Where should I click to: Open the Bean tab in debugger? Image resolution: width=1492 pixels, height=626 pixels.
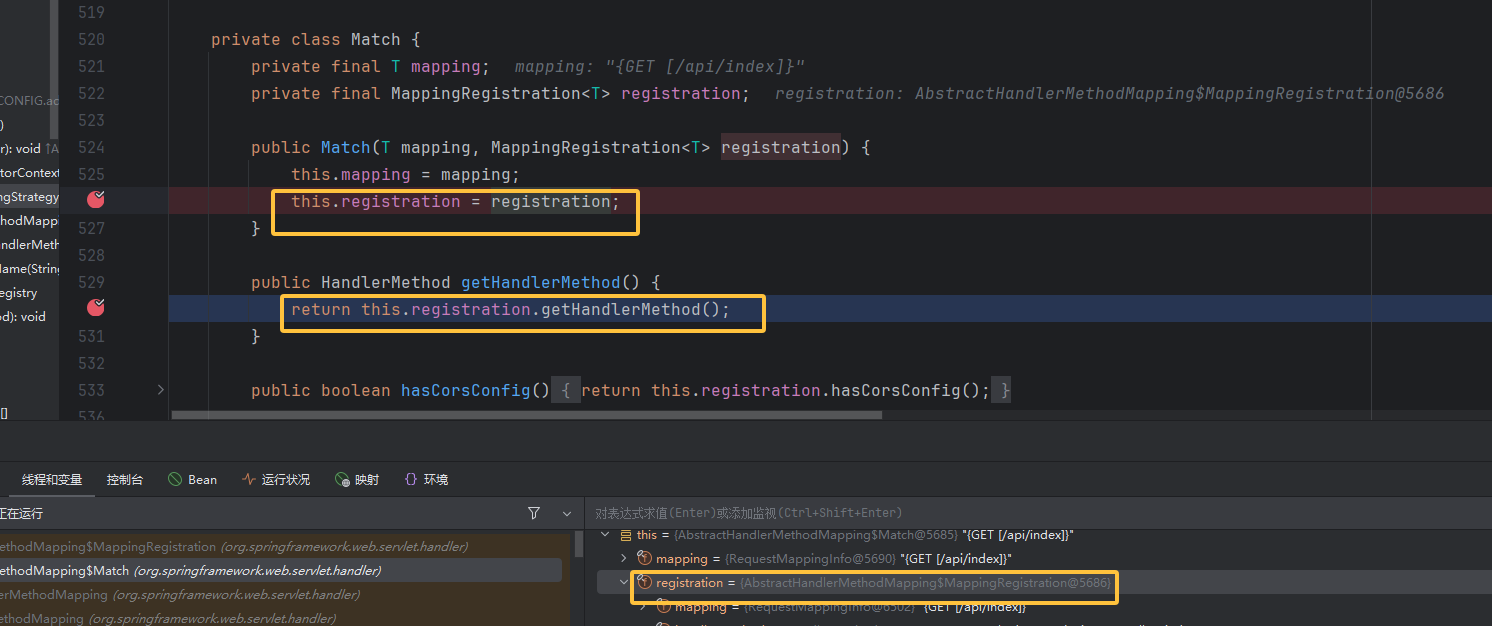pyautogui.click(x=193, y=480)
